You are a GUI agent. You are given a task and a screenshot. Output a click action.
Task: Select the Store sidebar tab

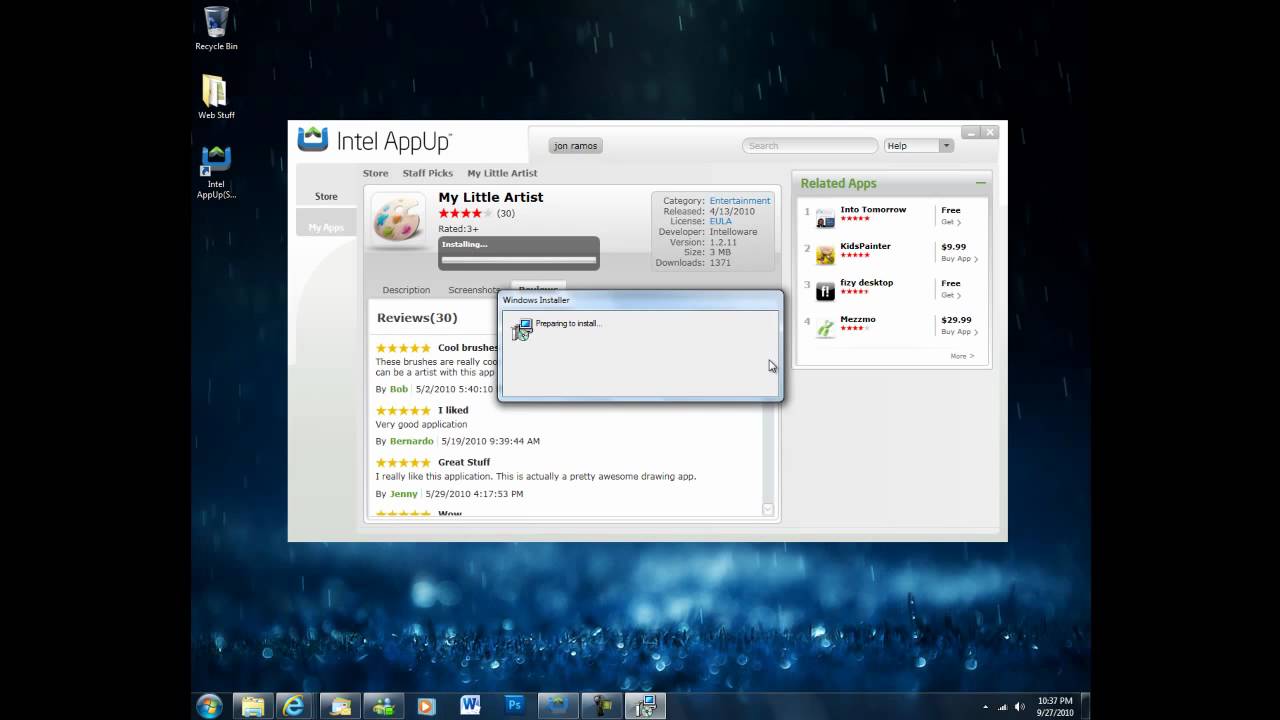coord(326,196)
